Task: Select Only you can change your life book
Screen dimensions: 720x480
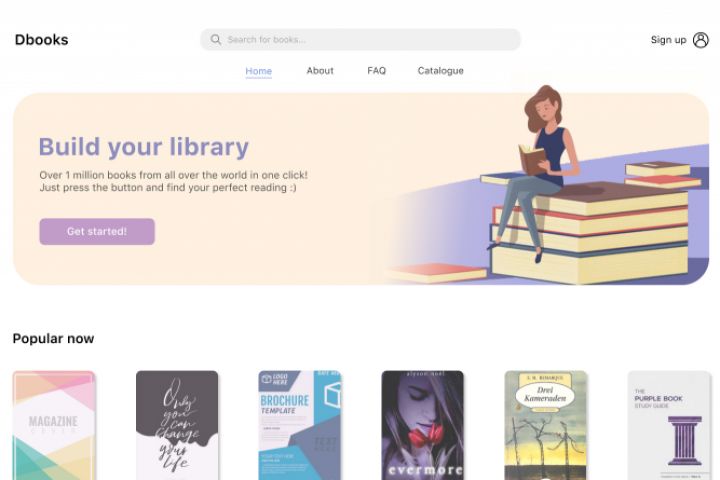Action: pos(177,425)
